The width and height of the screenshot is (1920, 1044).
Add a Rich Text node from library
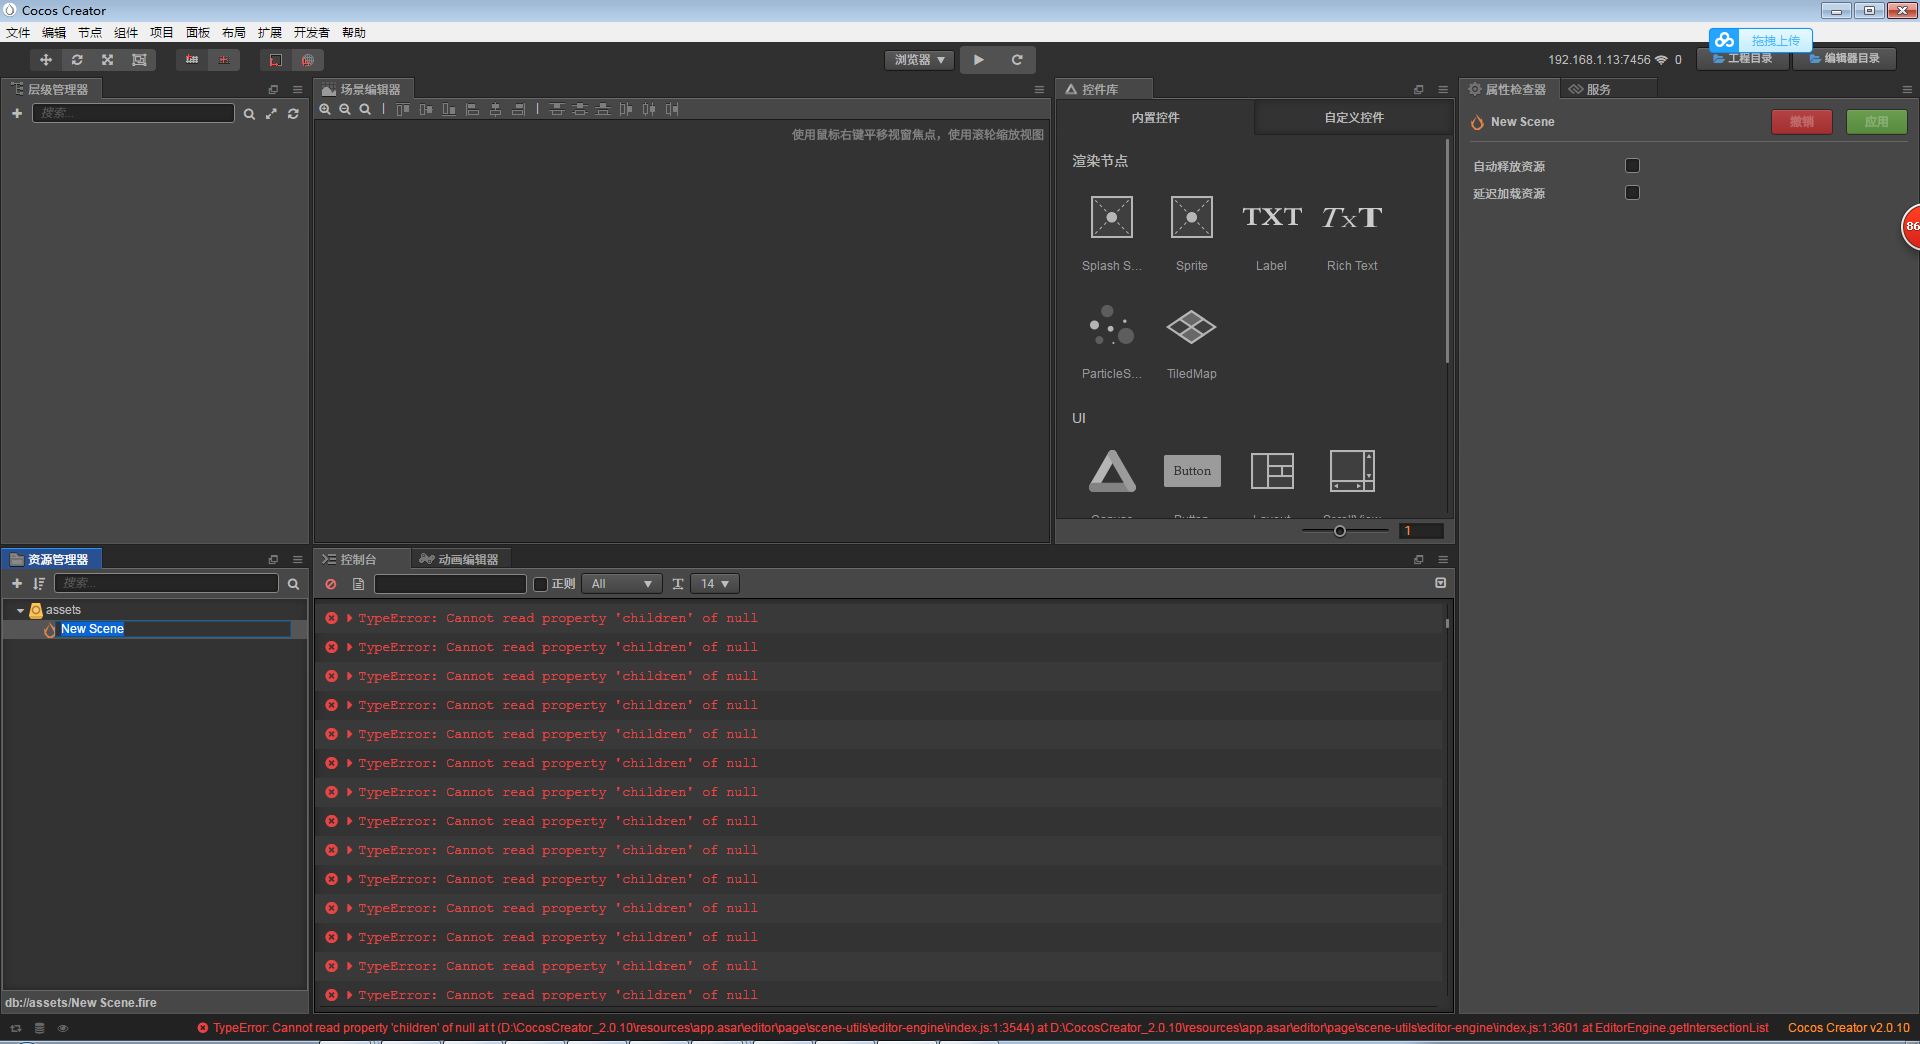(1352, 232)
